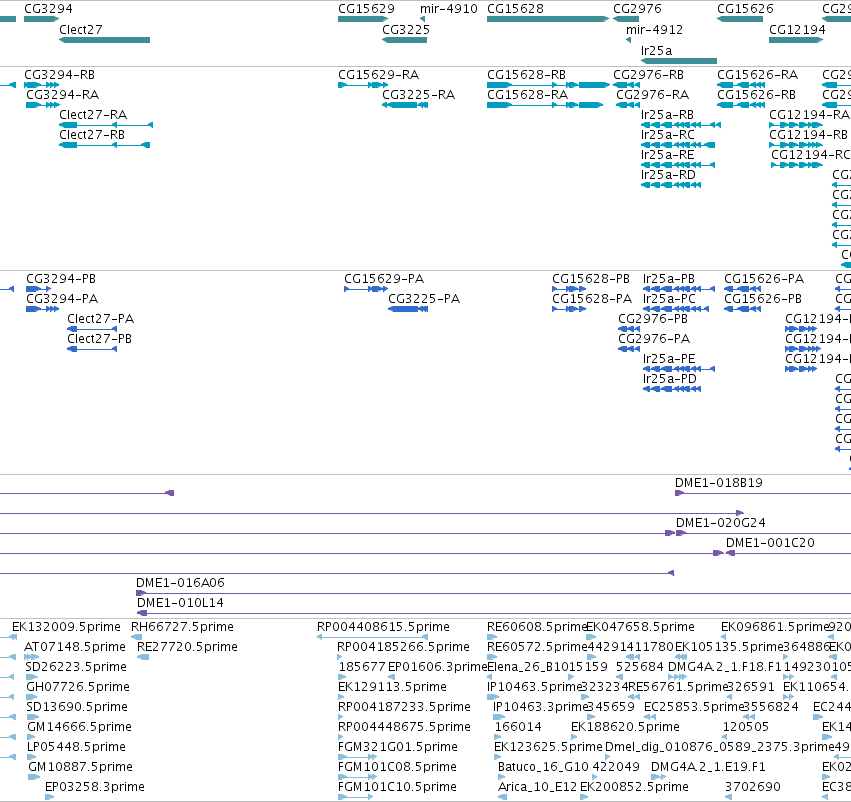Click the CG2976-RA transcript label
The image size is (851, 802).
pos(652,95)
